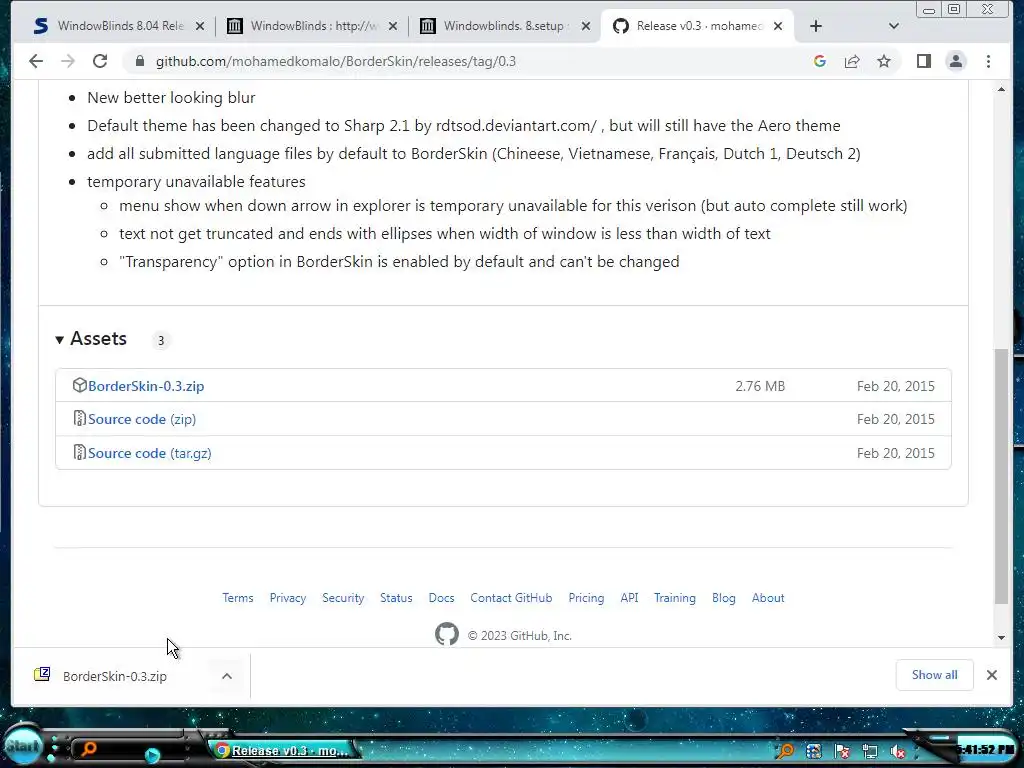The width and height of the screenshot is (1024, 768).
Task: Click the page vertical scrollbar thumb
Action: coord(1001,477)
